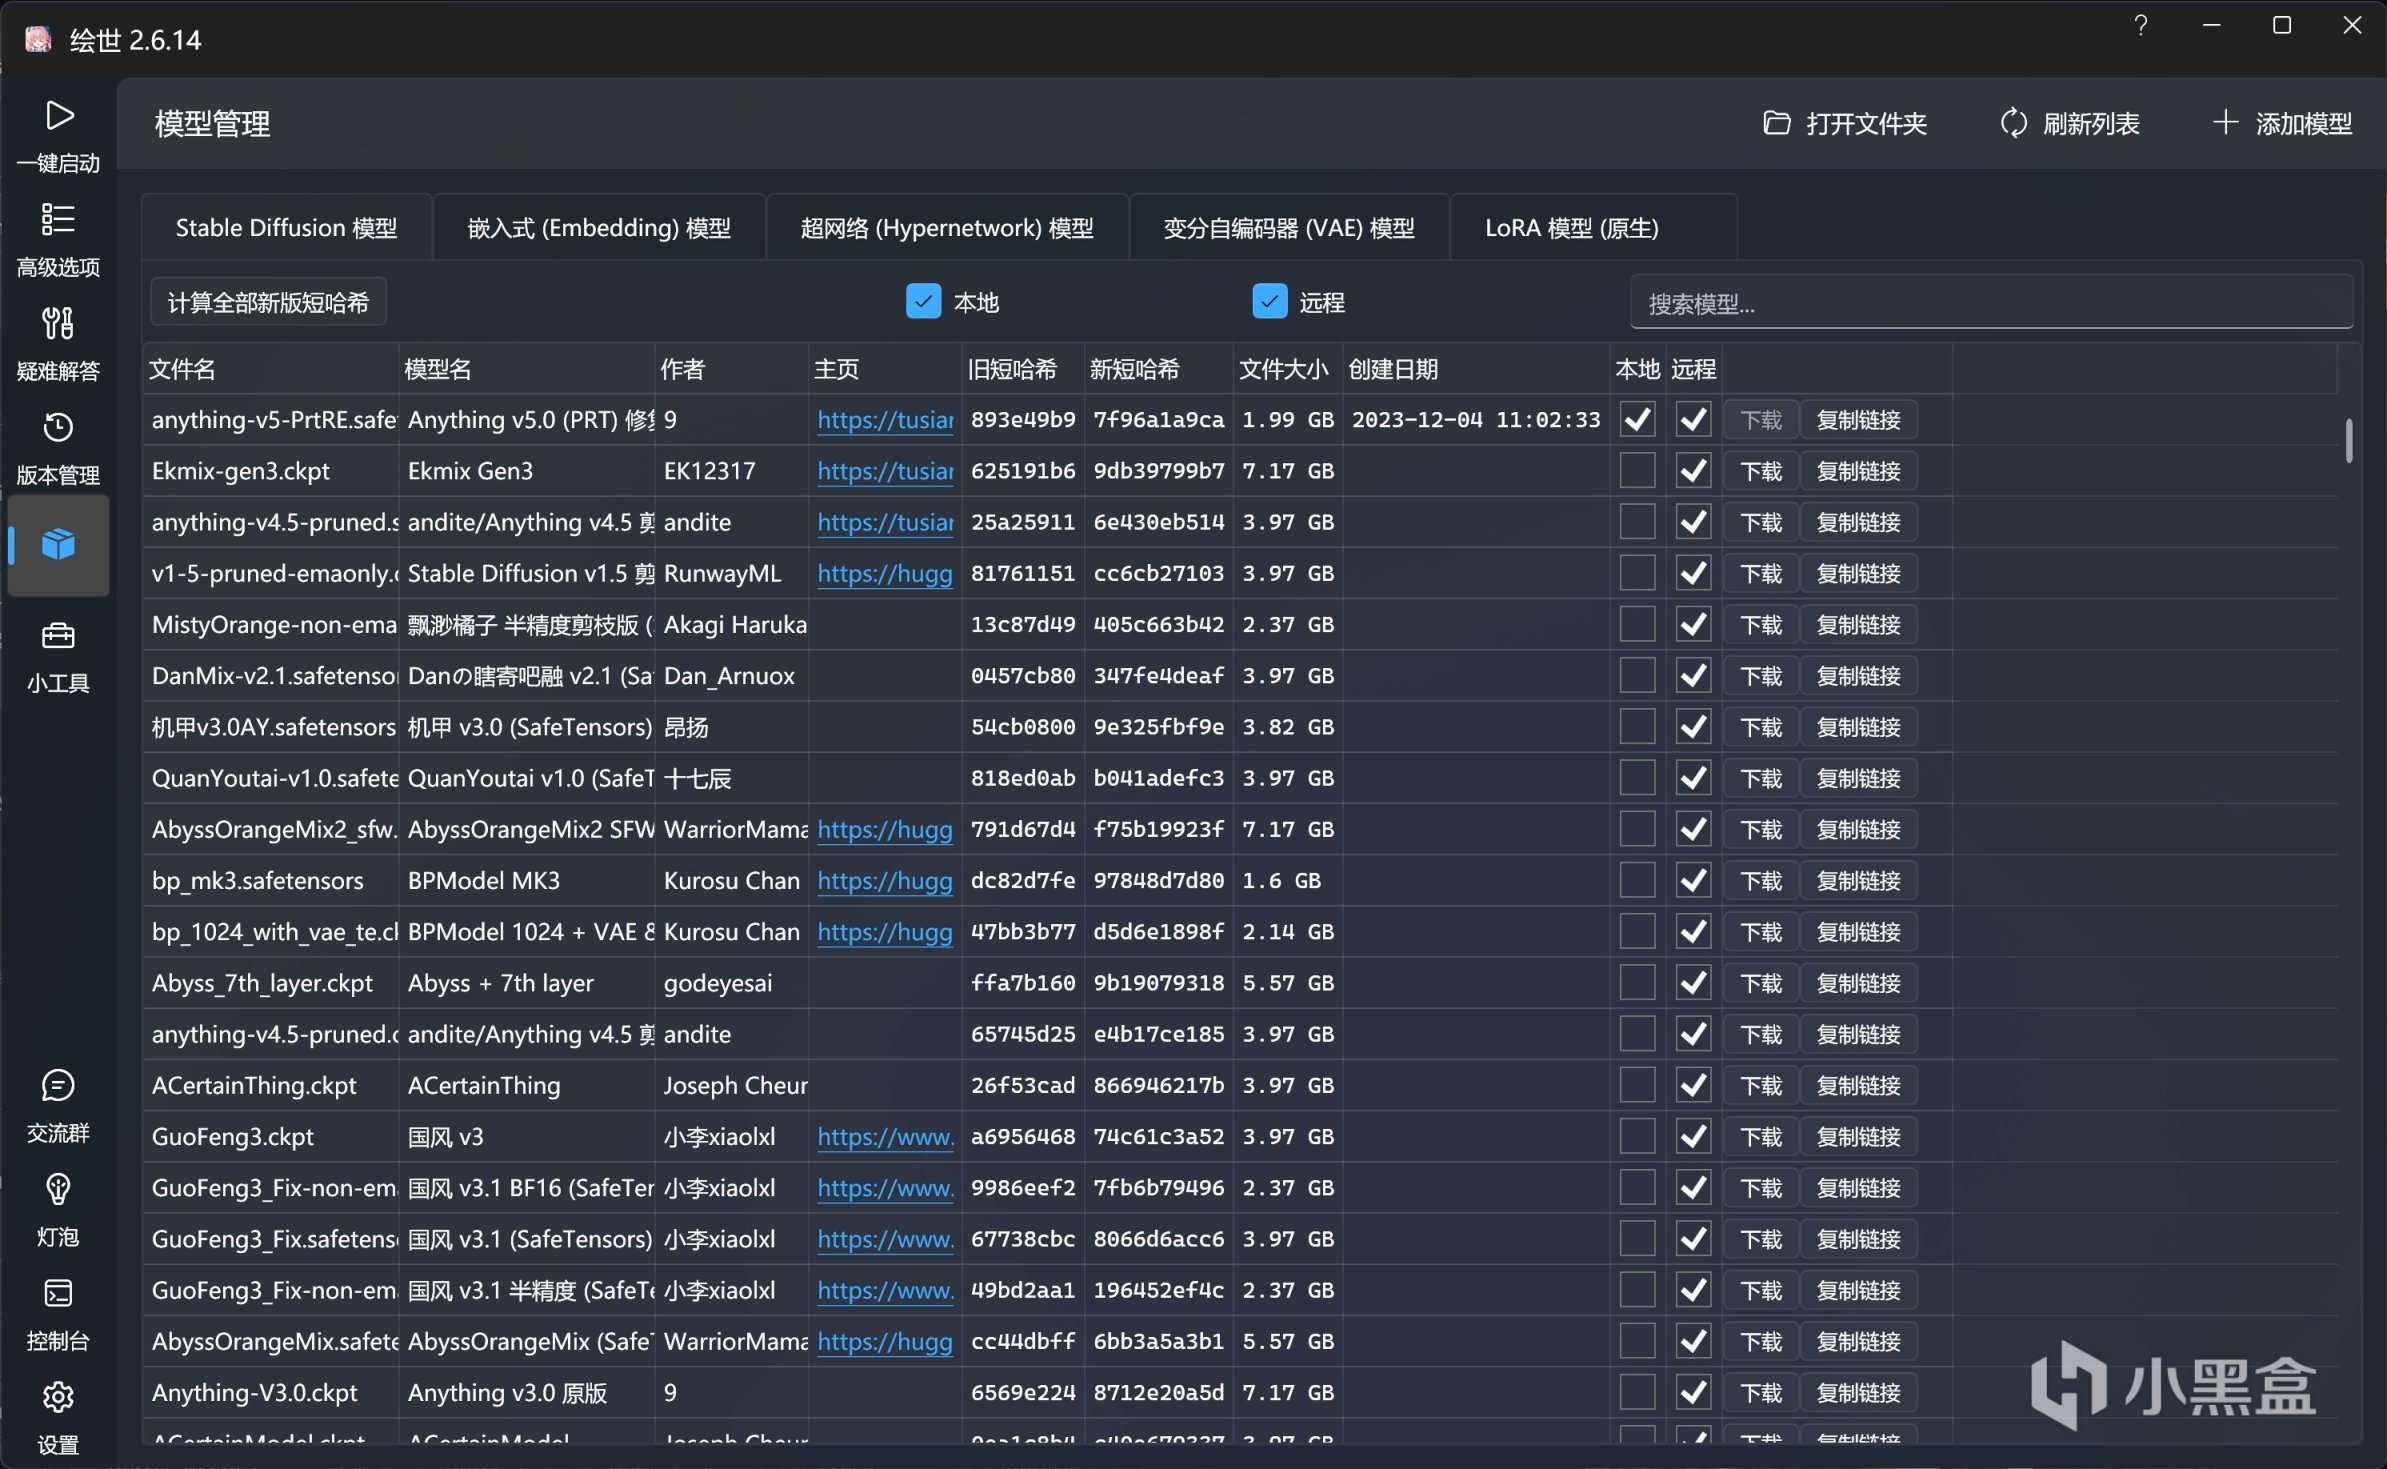2387x1469 pixels.
Task: Click 下载 for GuoFeng3.ckpt row
Action: 1760,1137
